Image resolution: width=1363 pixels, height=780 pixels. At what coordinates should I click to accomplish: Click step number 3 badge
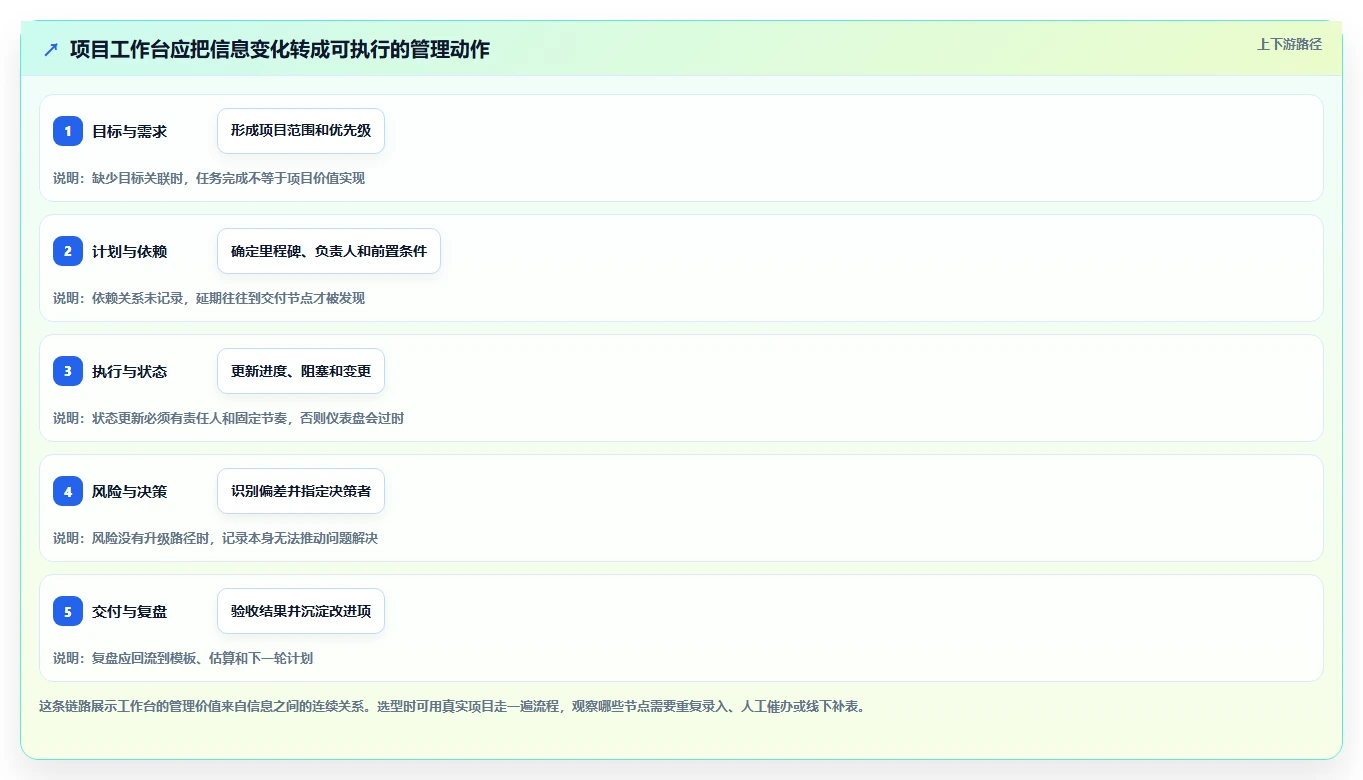point(68,371)
